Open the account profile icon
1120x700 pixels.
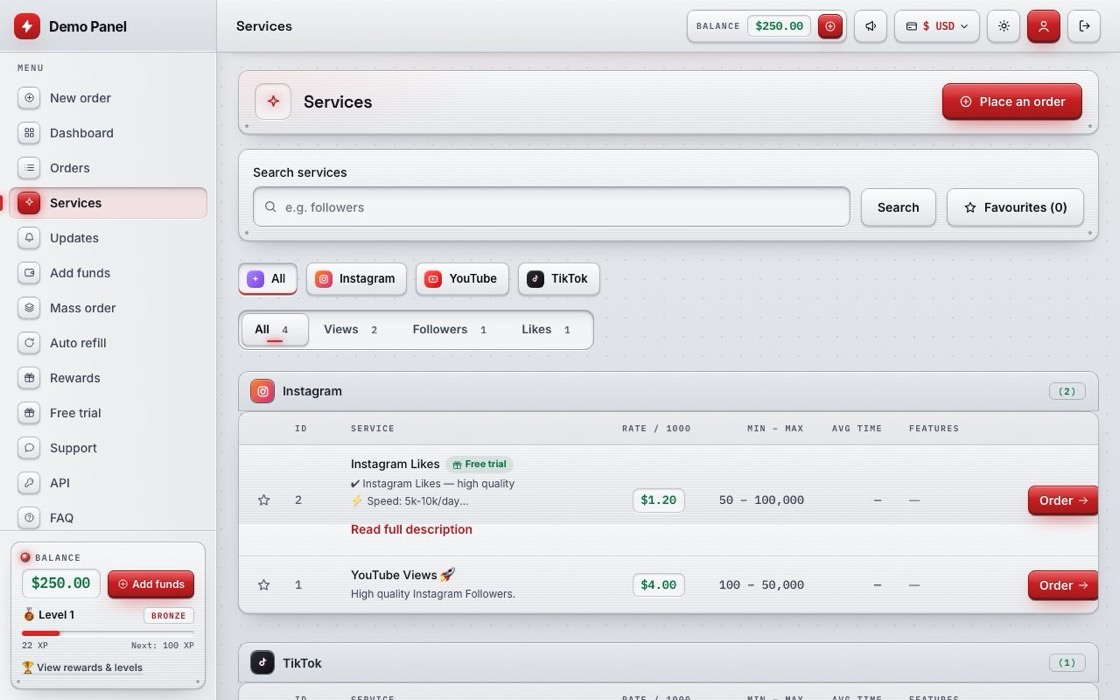click(x=1044, y=26)
